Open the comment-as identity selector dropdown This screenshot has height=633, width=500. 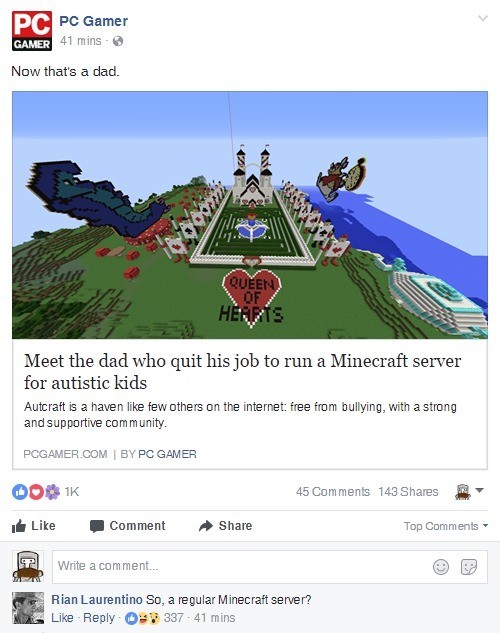coord(469,491)
